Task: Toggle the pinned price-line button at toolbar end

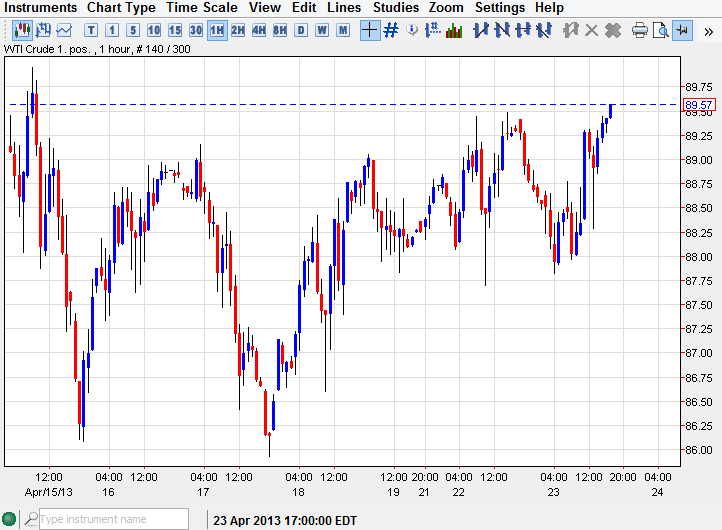Action: click(x=683, y=30)
